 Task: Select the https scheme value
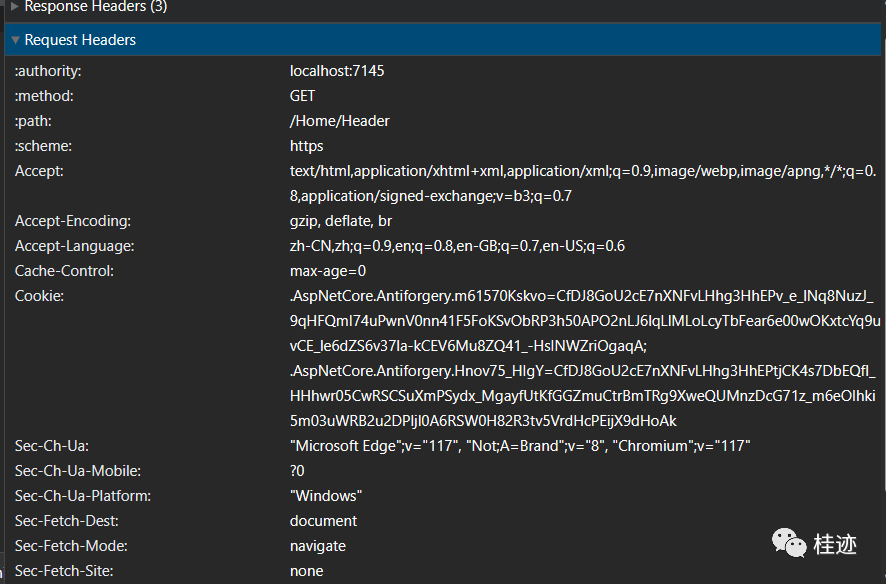pyautogui.click(x=306, y=146)
